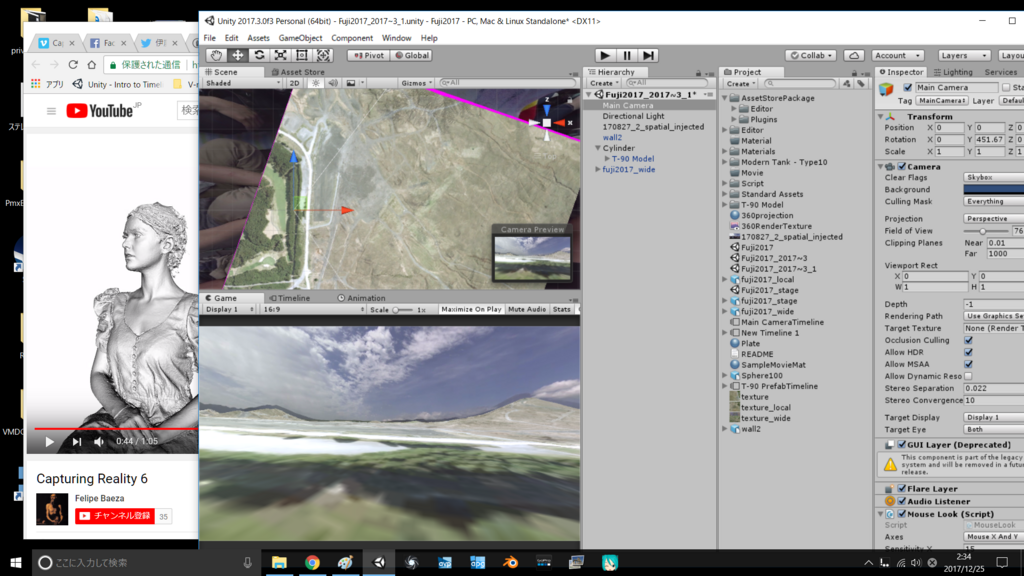Toggle Occlusion Culling checkbox
This screenshot has height=576, width=1024.
[x=968, y=340]
